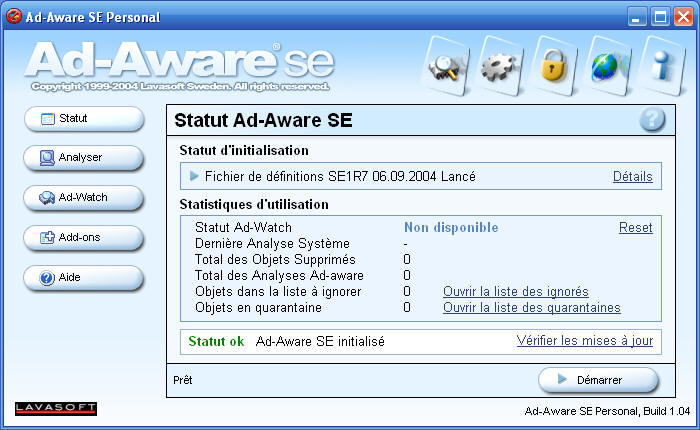Viewport: 700px width, 430px height.
Task: Click the globe web update icon
Action: click(x=606, y=65)
